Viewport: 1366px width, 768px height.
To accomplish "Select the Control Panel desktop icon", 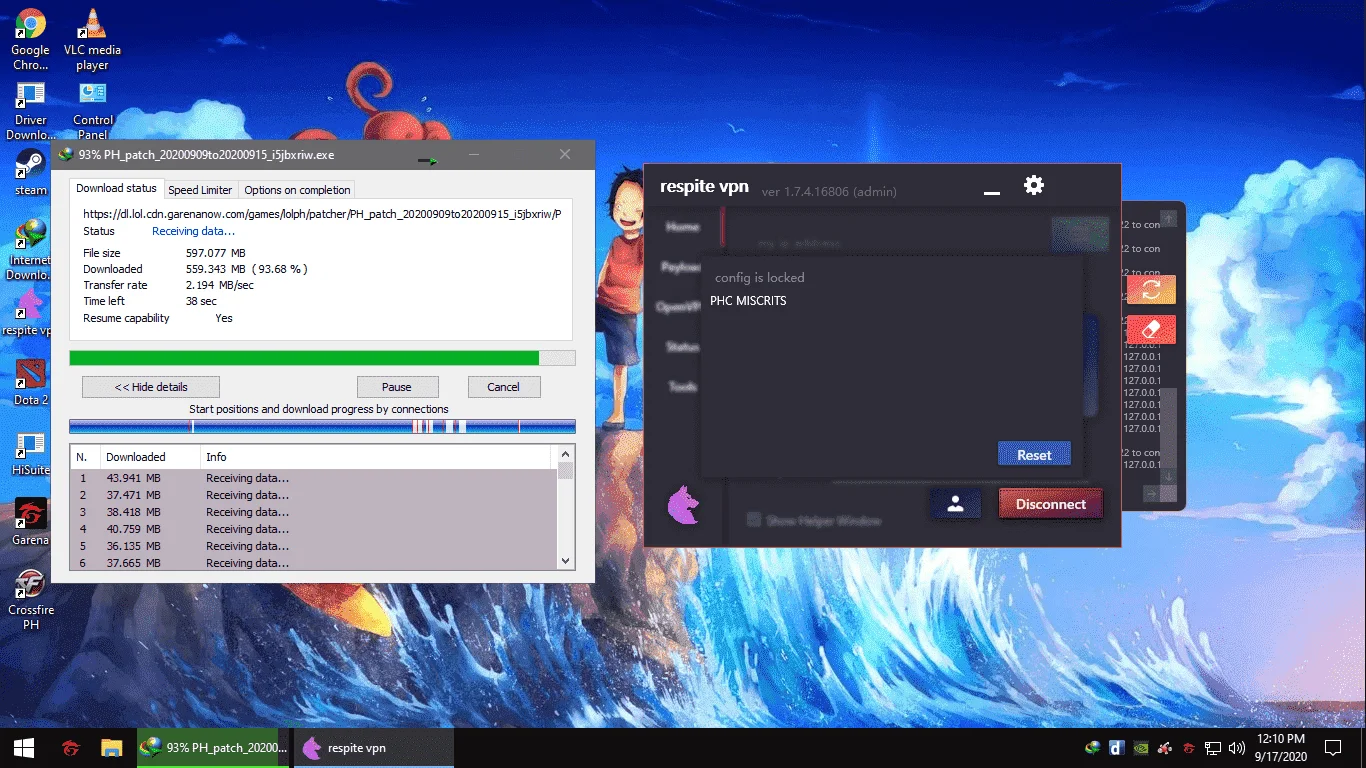I will [x=93, y=111].
